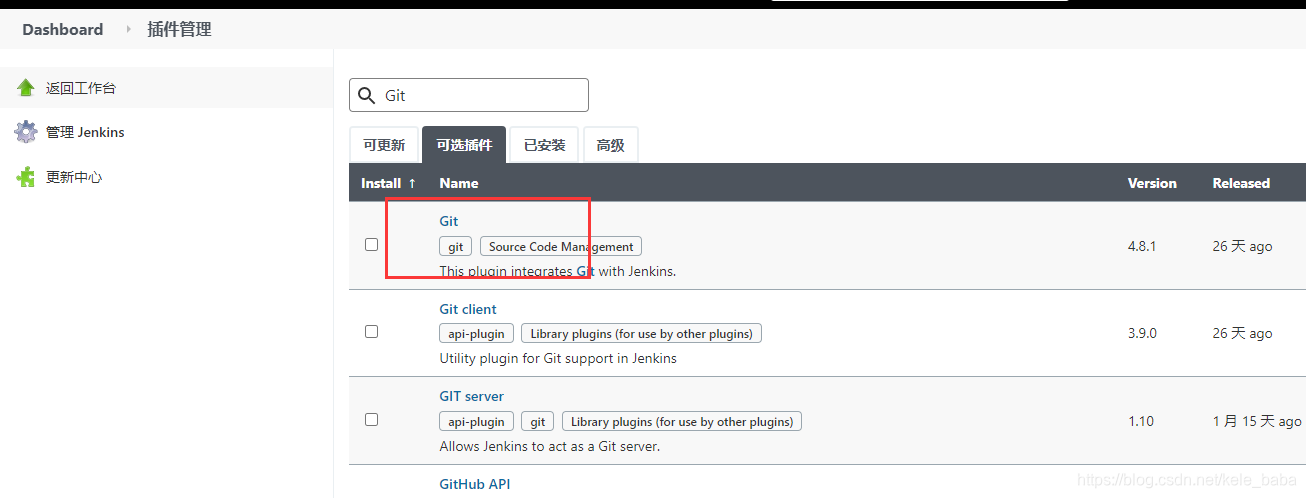Sort by Version column header

[x=1152, y=183]
